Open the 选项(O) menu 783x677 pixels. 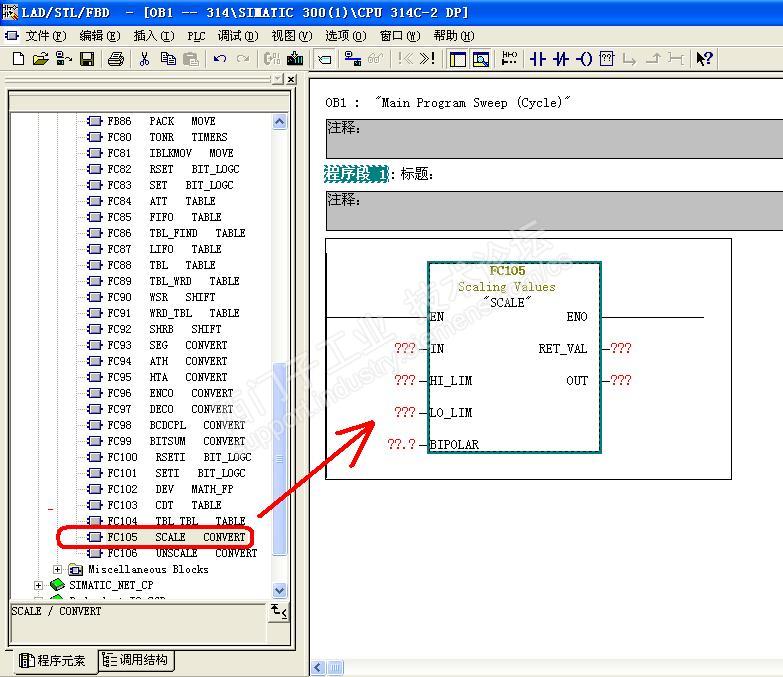point(346,35)
